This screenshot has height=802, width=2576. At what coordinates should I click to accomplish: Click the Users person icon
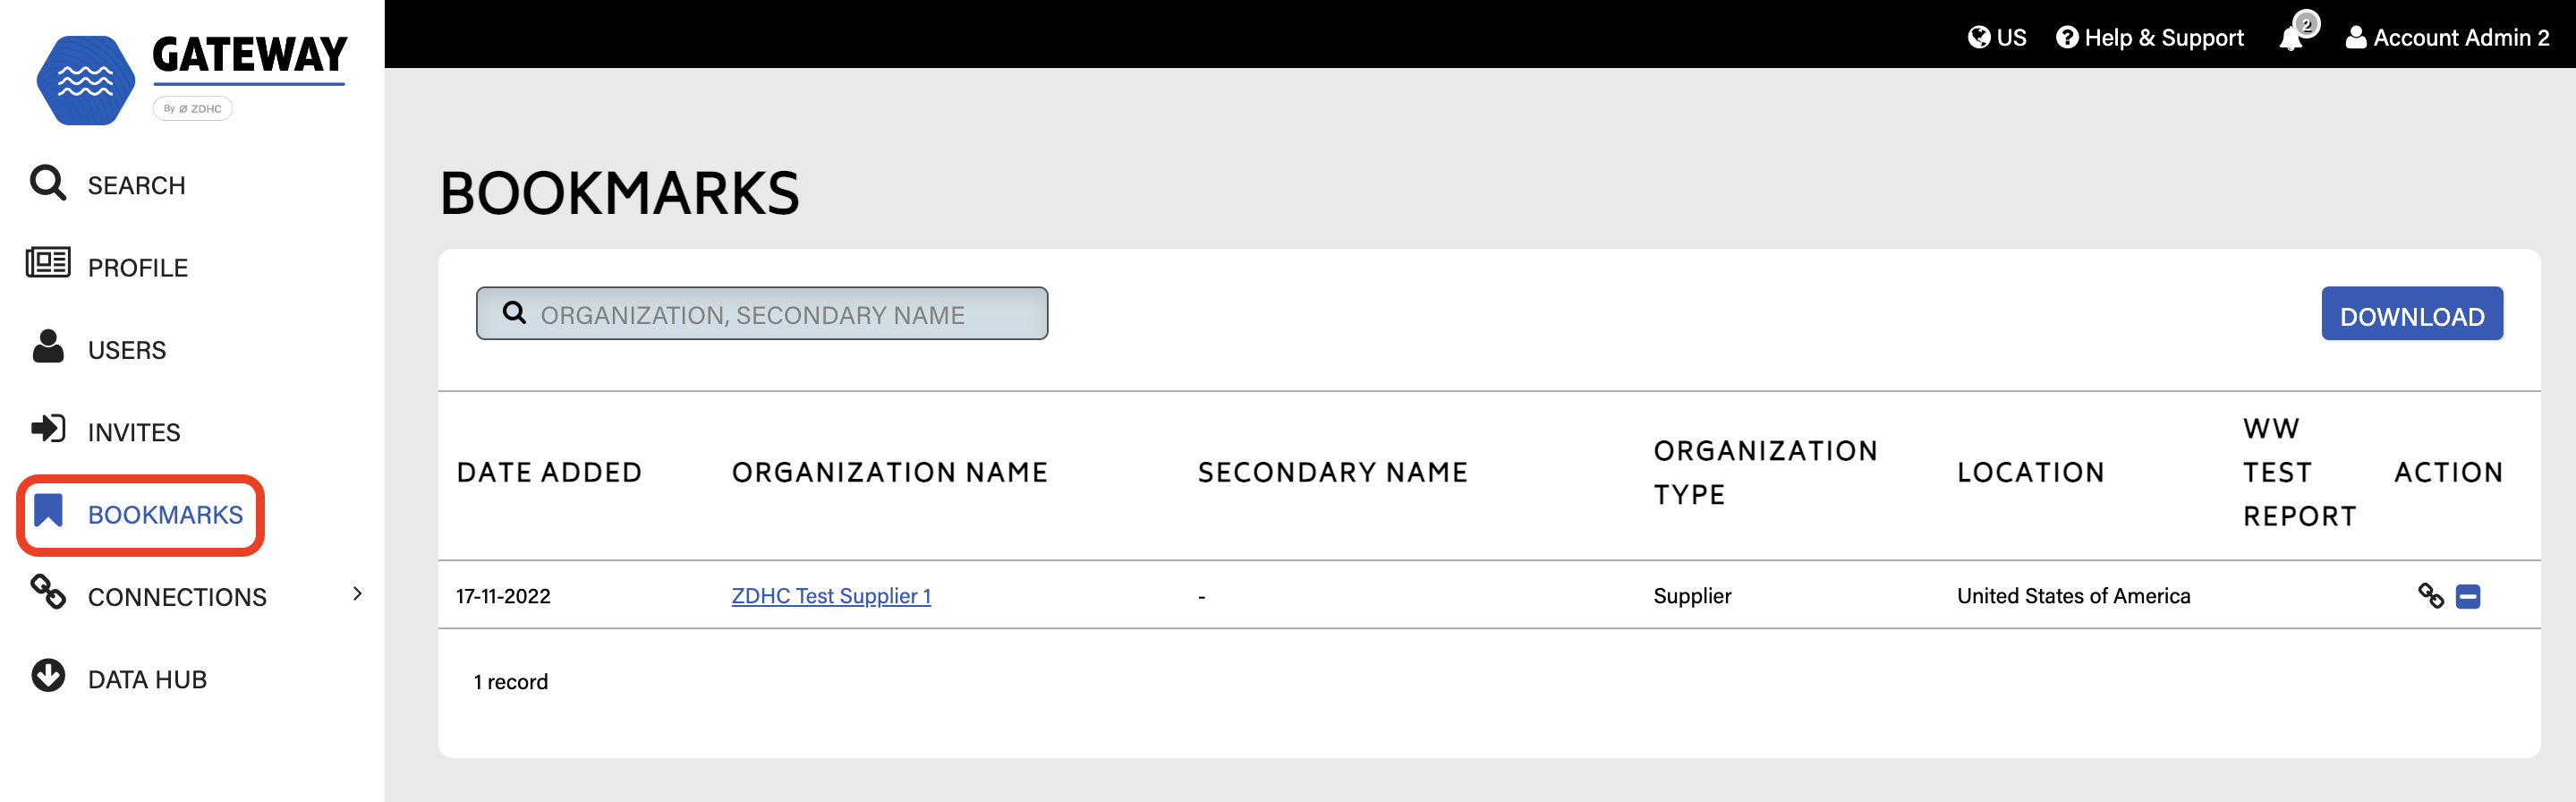click(x=47, y=346)
